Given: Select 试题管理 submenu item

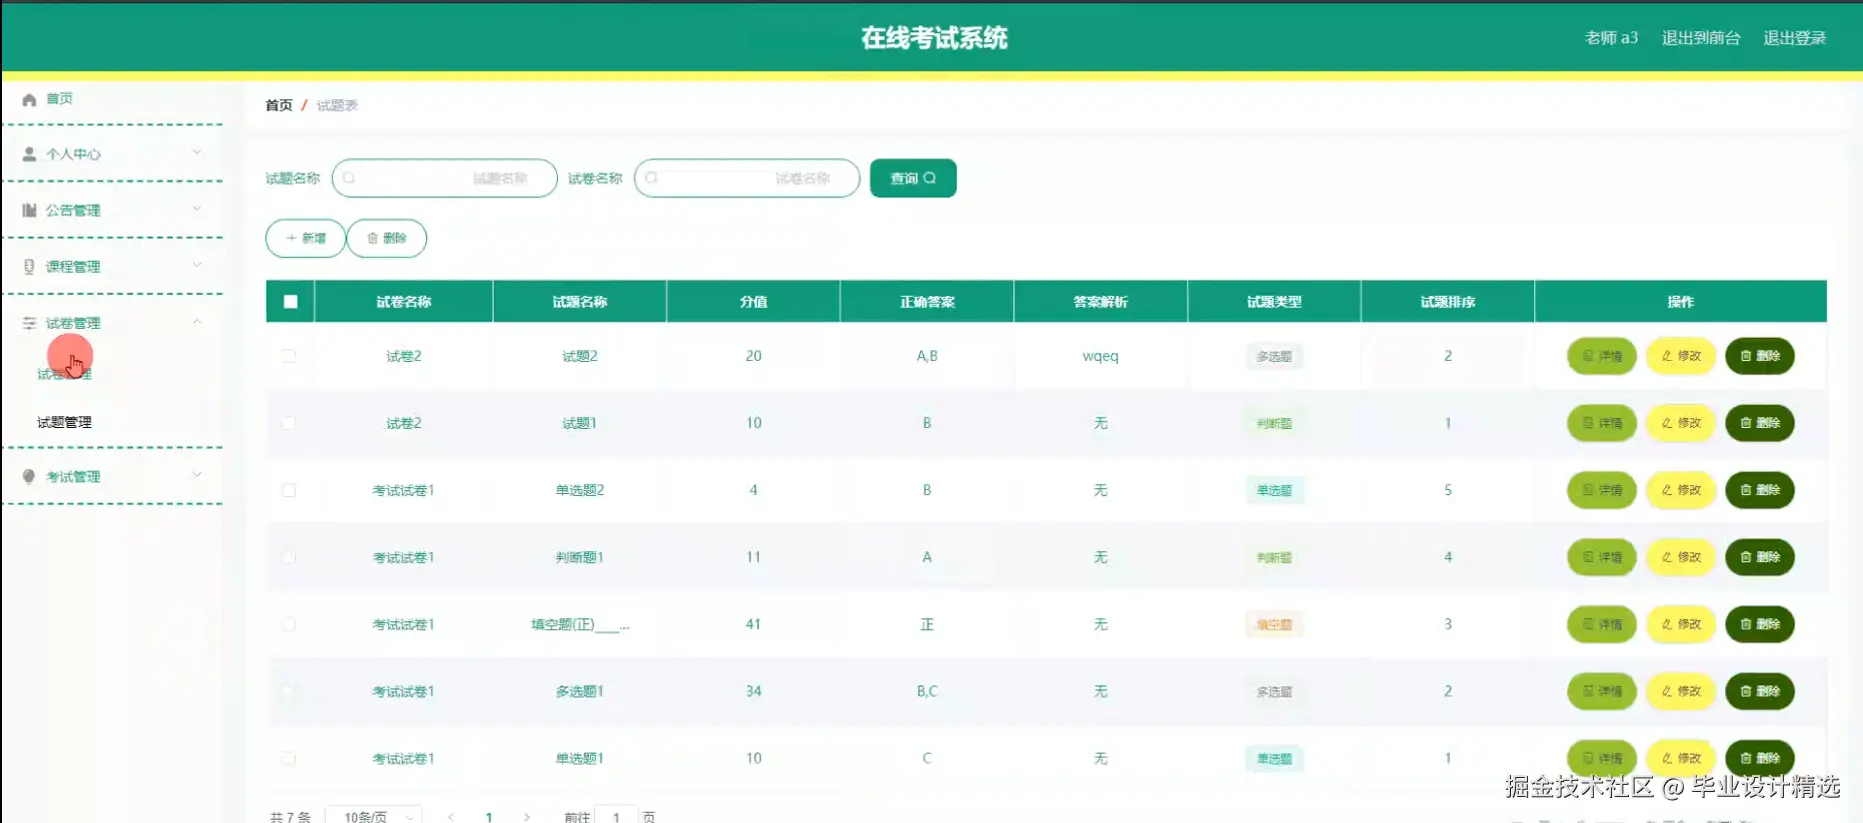Looking at the screenshot, I should (64, 422).
